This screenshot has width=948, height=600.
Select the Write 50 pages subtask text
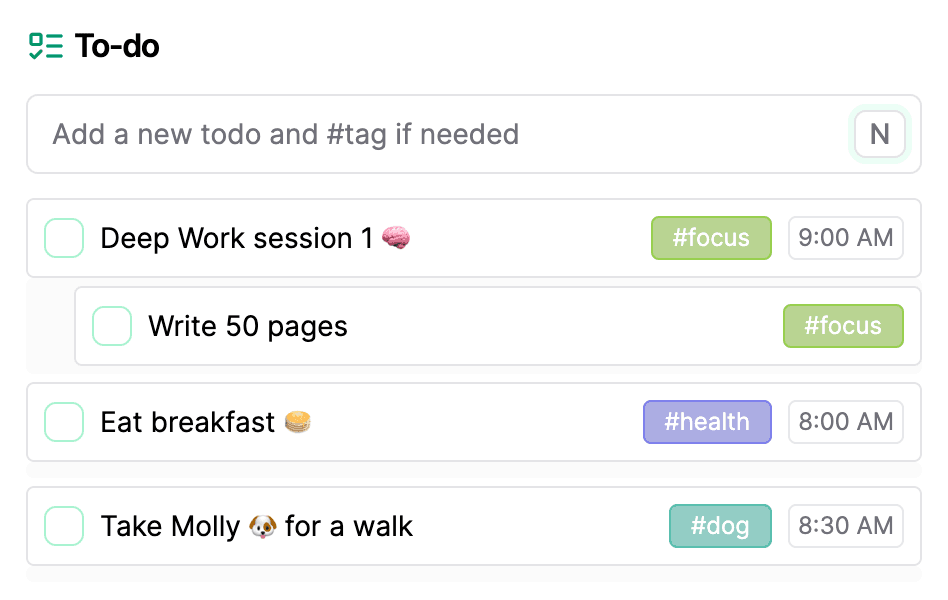point(248,326)
